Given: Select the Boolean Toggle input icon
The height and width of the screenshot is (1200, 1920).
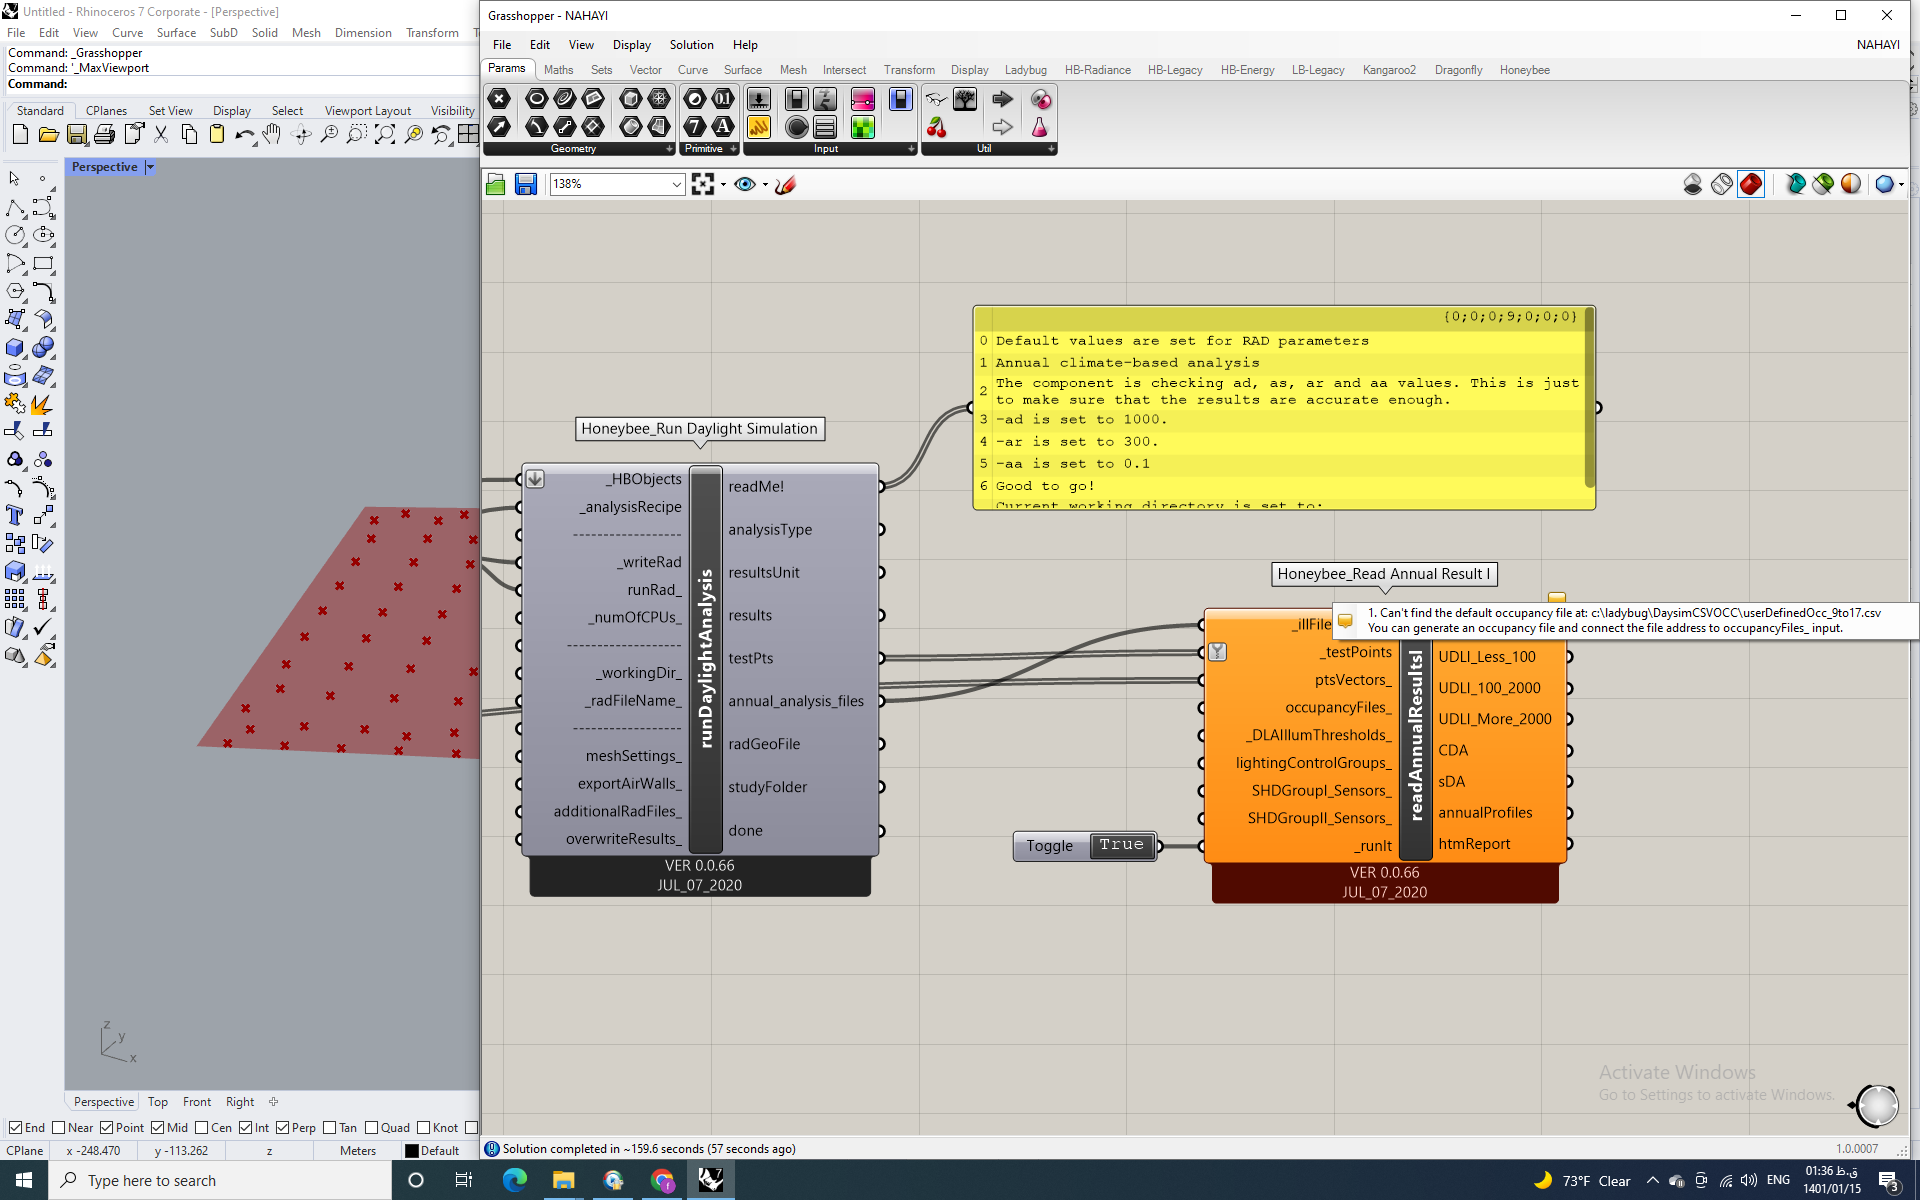Looking at the screenshot, I should [796, 99].
